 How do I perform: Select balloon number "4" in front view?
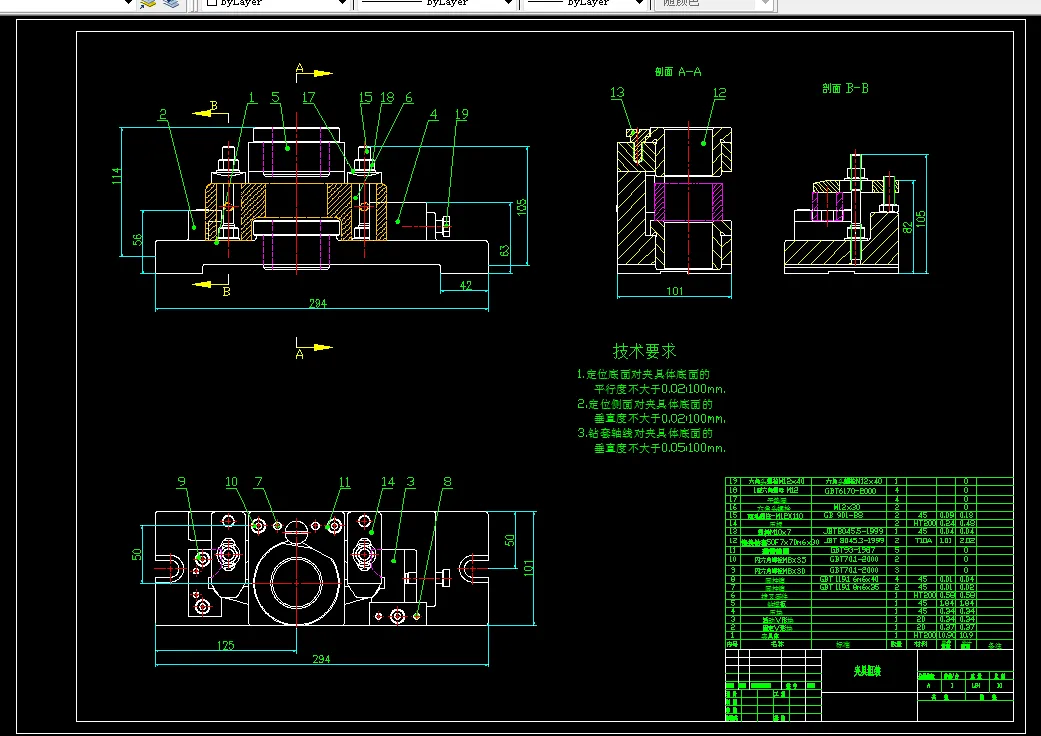click(434, 114)
